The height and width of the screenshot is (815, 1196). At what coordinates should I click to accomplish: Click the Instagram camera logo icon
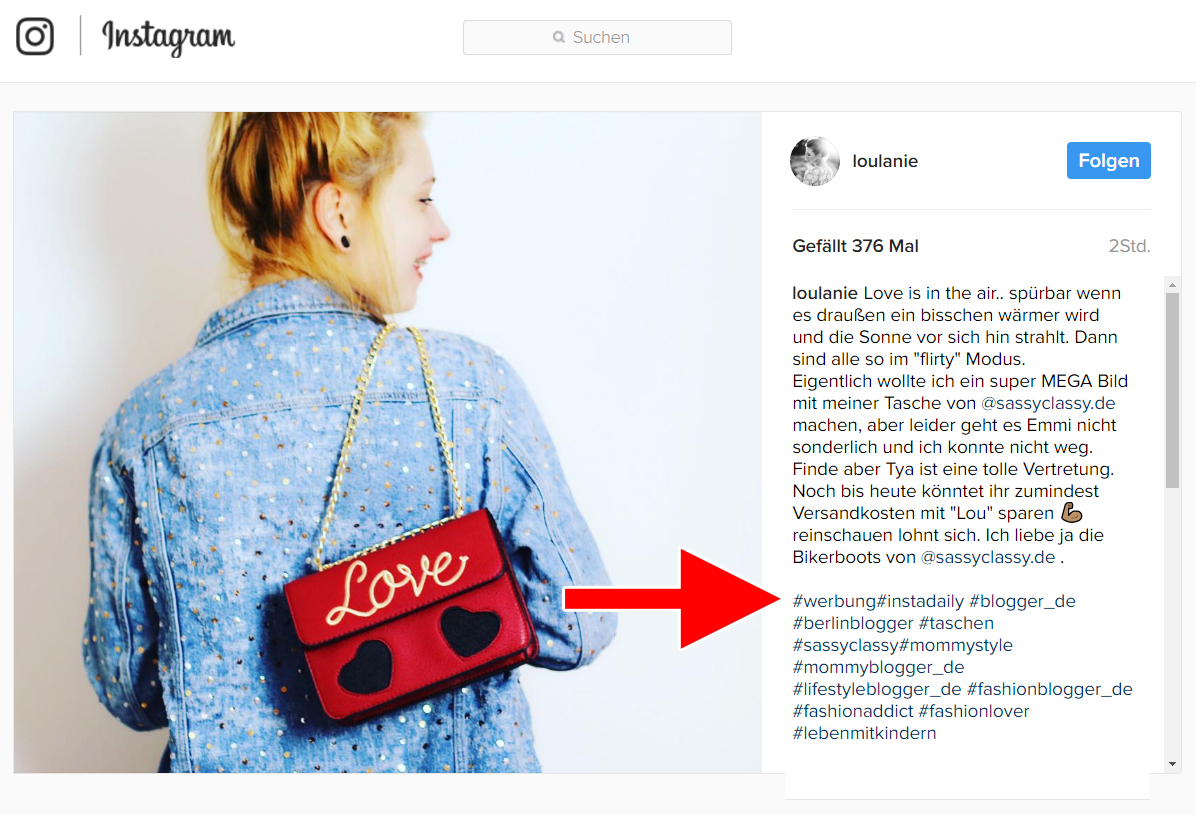(35, 36)
